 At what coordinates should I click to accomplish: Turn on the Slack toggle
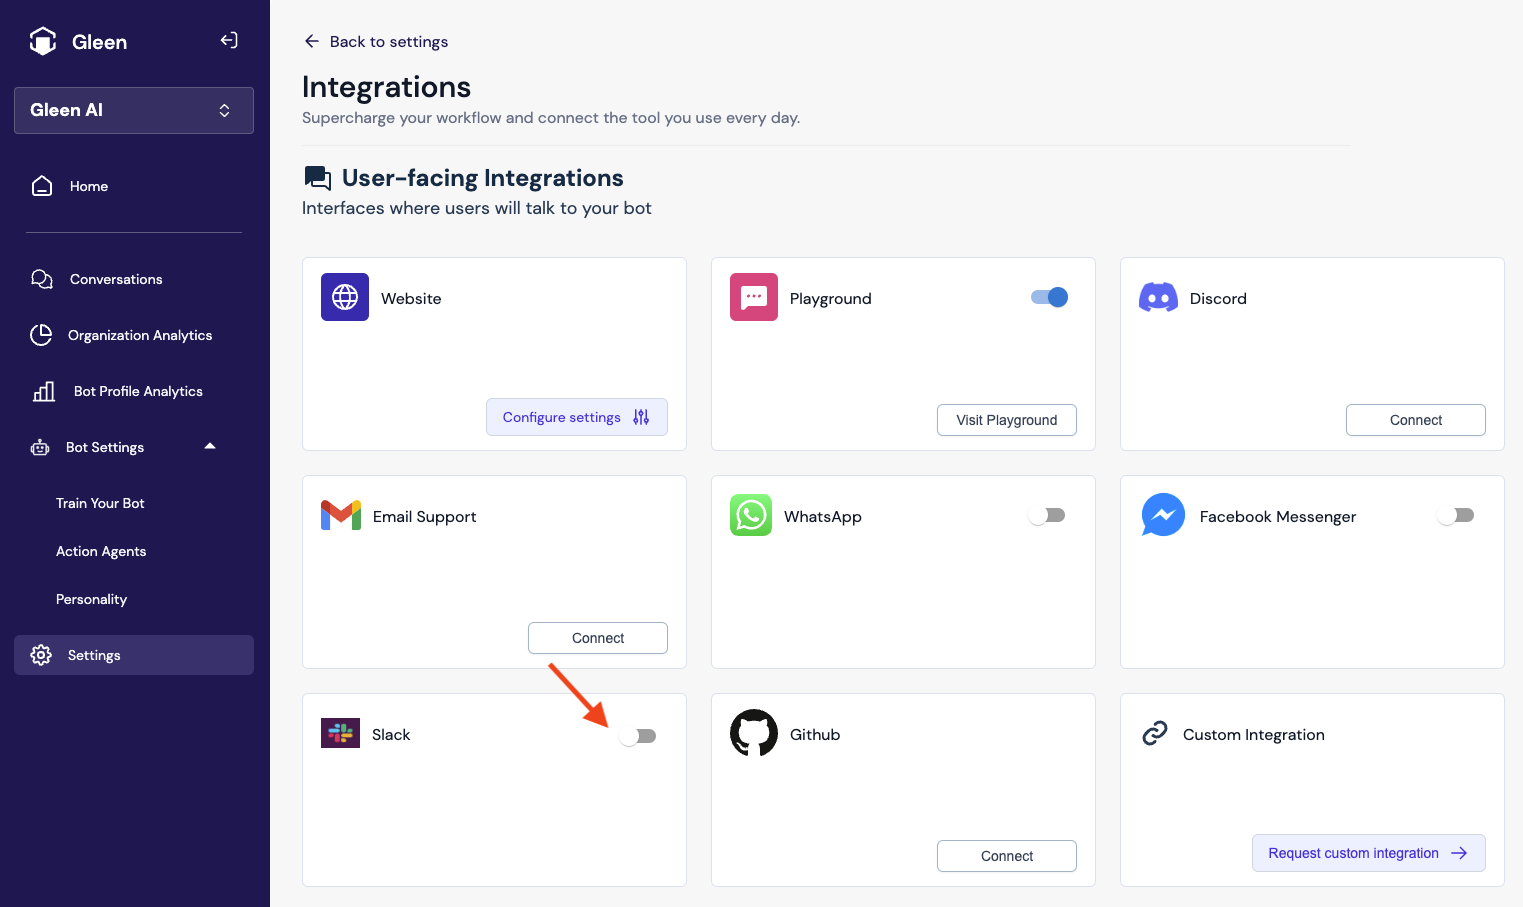pyautogui.click(x=637, y=736)
